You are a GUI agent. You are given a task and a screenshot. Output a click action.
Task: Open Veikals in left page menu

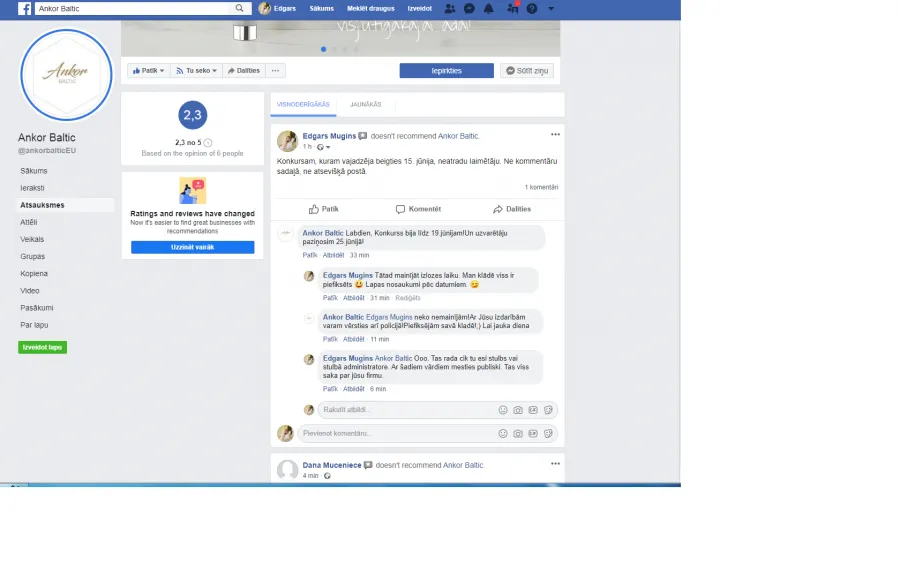click(x=32, y=239)
